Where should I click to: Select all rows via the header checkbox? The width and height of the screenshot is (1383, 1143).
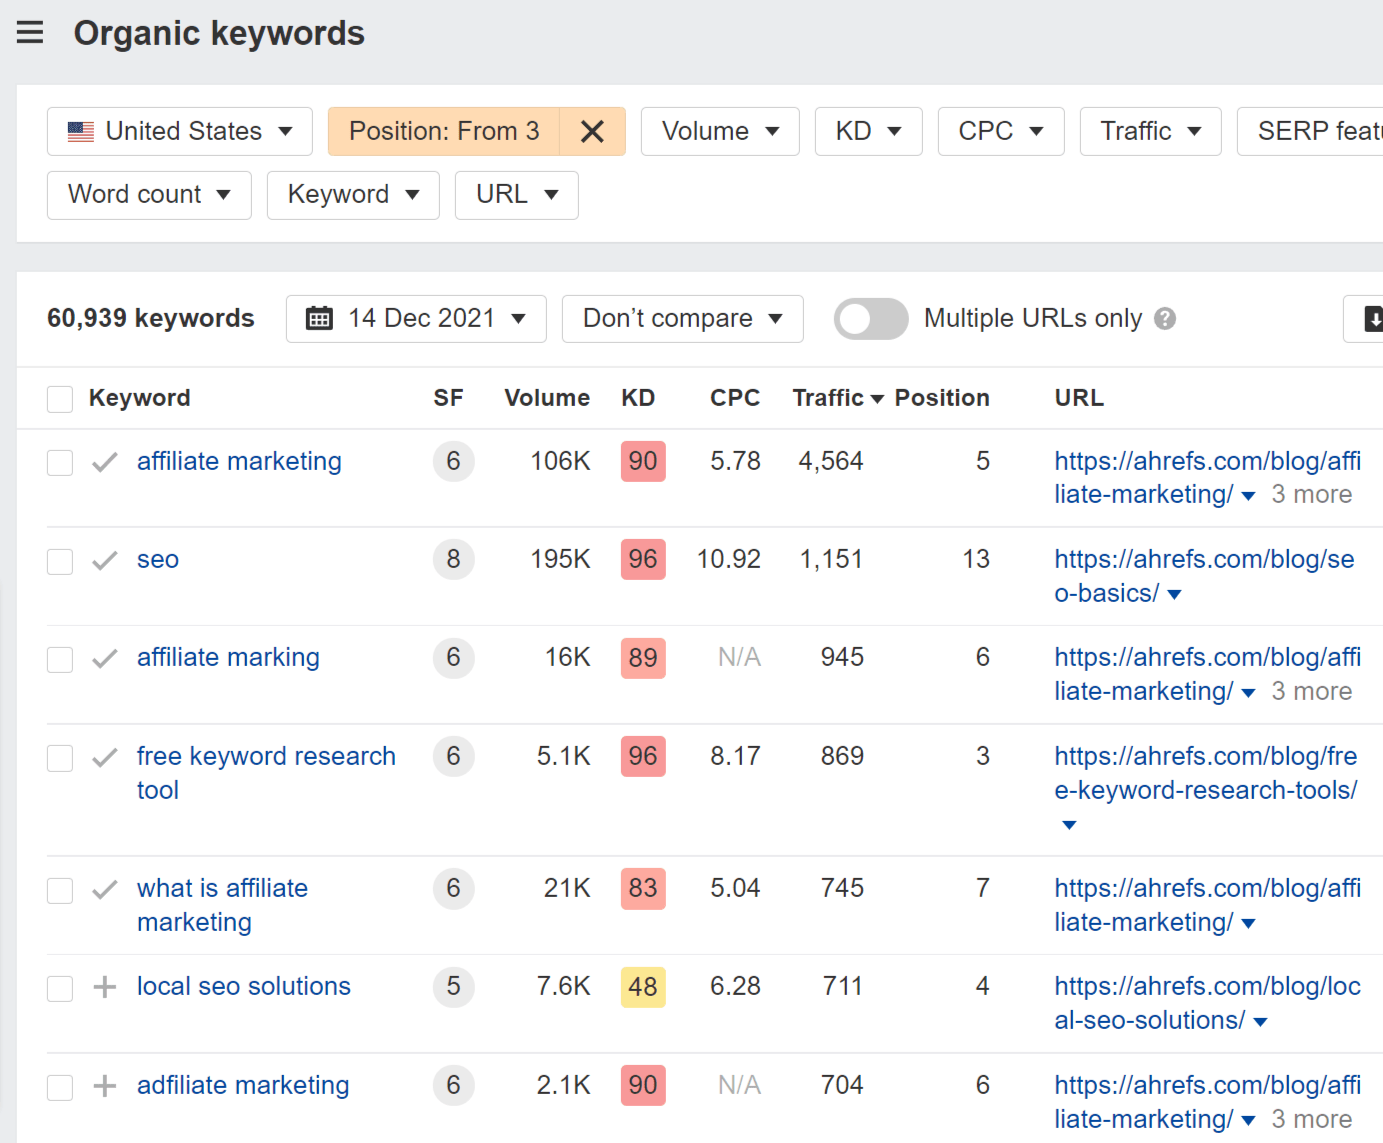[x=59, y=398]
